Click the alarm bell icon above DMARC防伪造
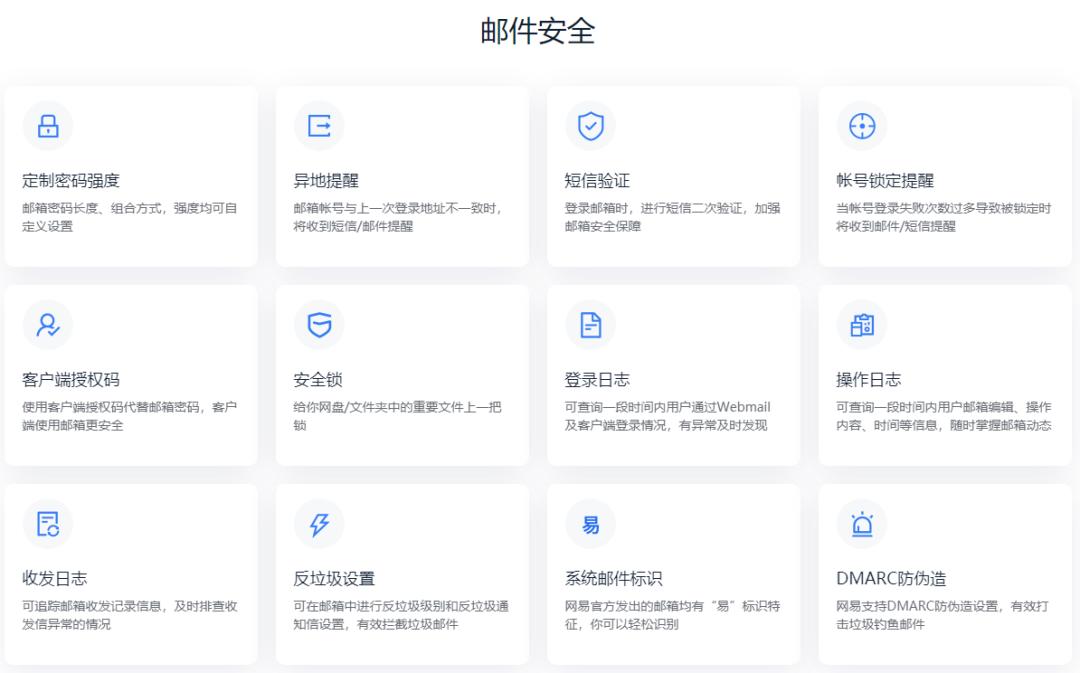Image resolution: width=1080 pixels, height=673 pixels. 861,523
